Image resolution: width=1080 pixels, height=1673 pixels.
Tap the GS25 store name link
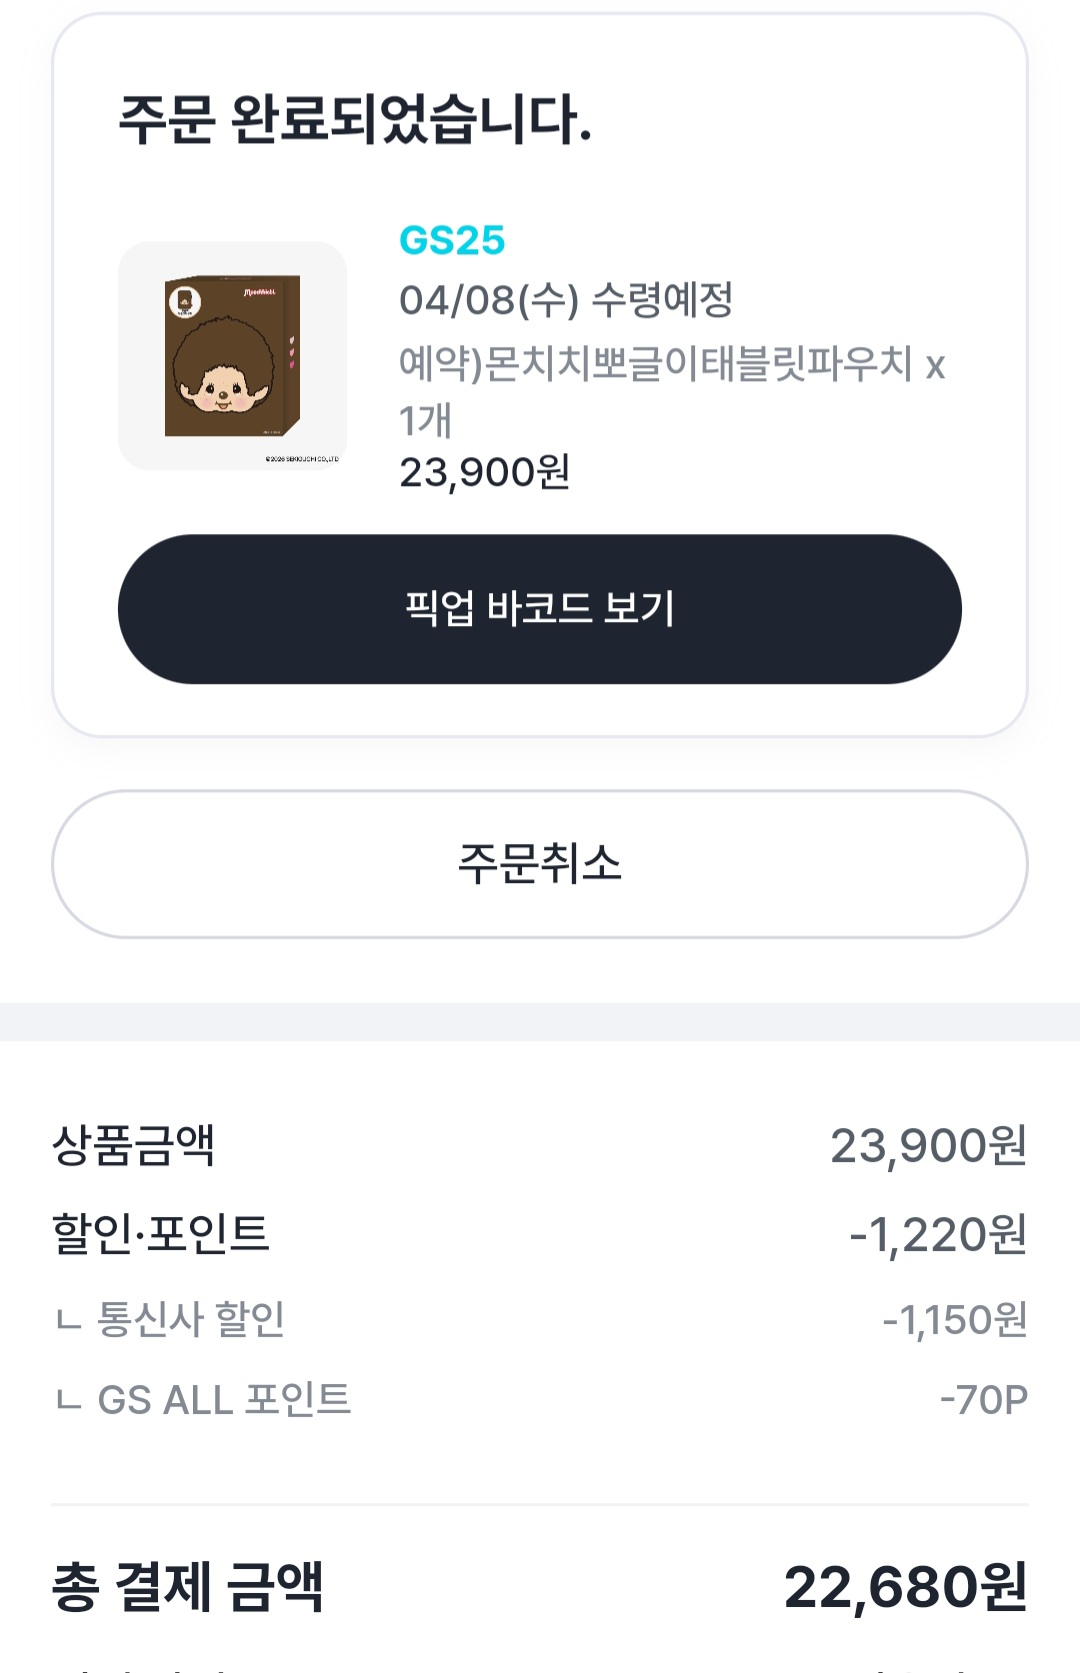click(452, 240)
